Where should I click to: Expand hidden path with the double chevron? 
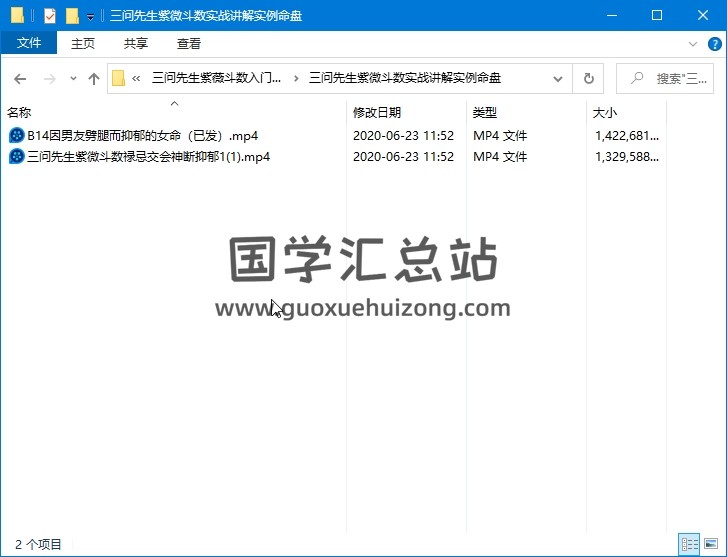[x=136, y=78]
